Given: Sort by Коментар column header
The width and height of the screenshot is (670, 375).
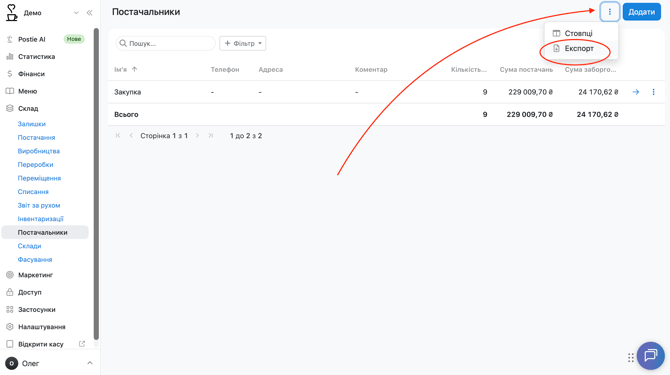Looking at the screenshot, I should [x=371, y=70].
